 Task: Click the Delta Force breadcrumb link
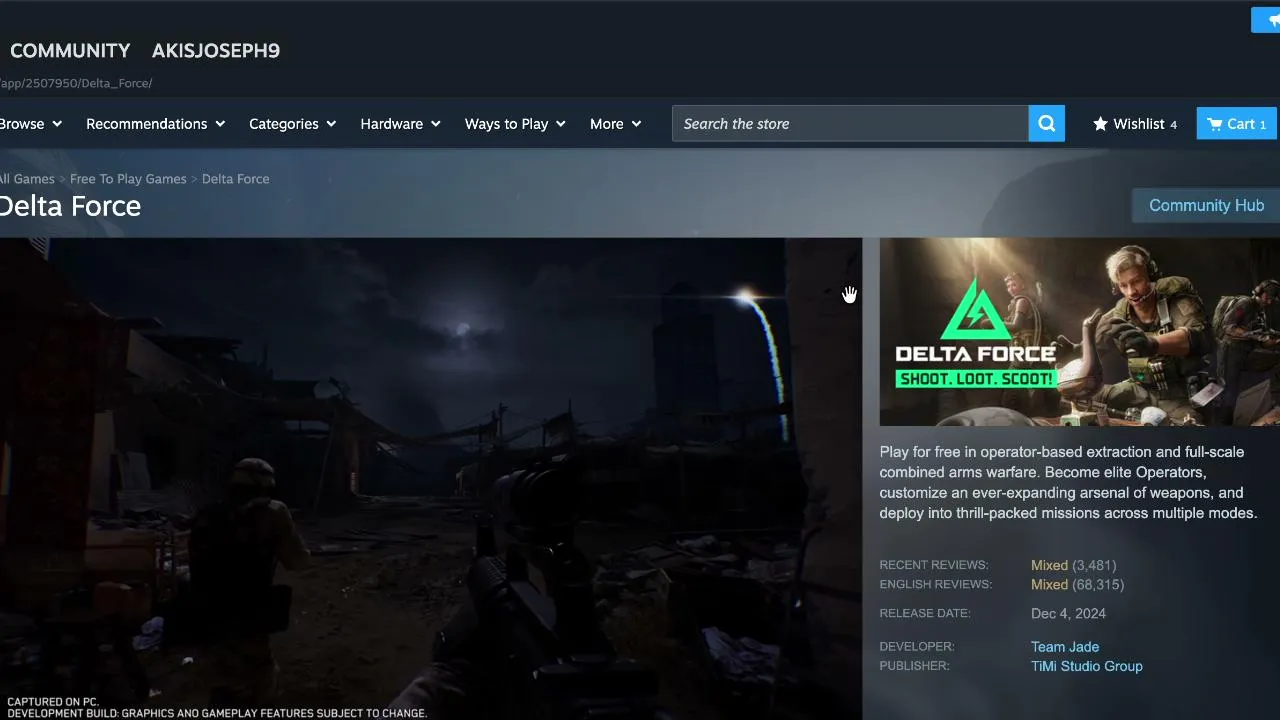coord(235,179)
